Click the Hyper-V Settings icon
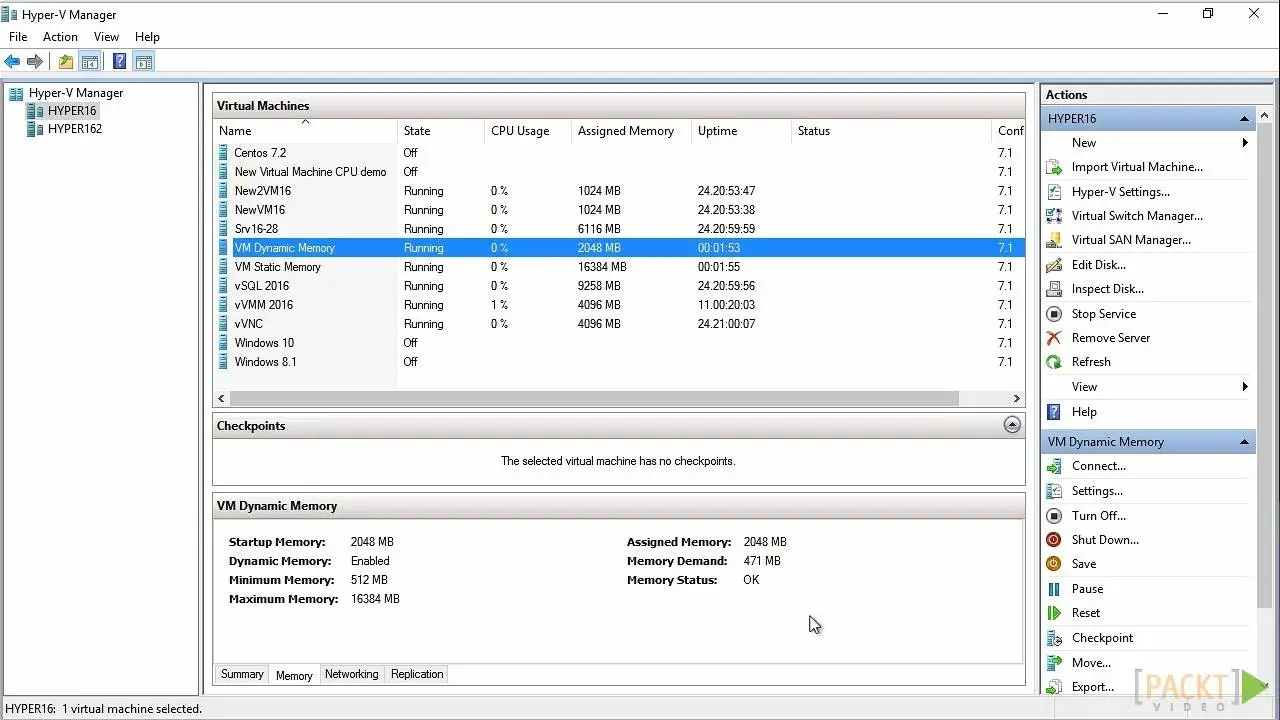The image size is (1280, 720). click(1053, 192)
